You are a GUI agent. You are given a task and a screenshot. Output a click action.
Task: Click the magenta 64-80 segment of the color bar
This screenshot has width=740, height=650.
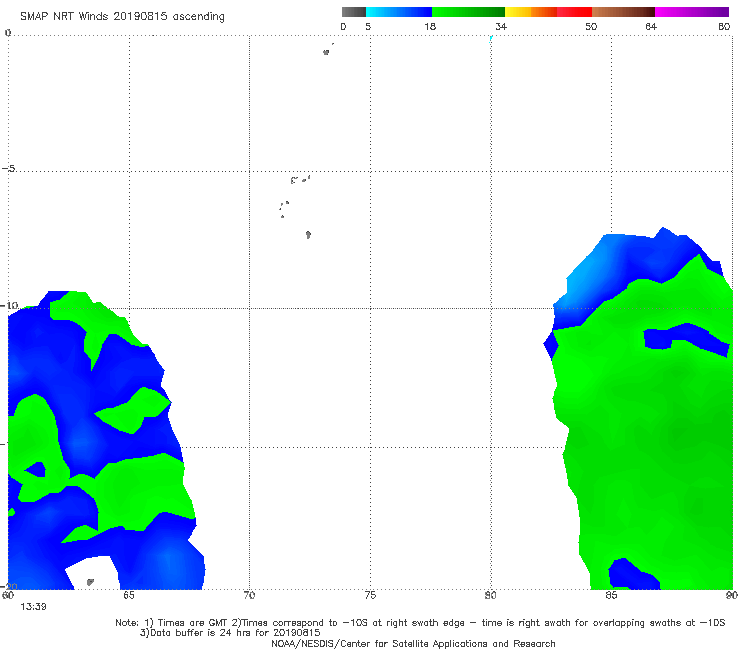pyautogui.click(x=692, y=12)
